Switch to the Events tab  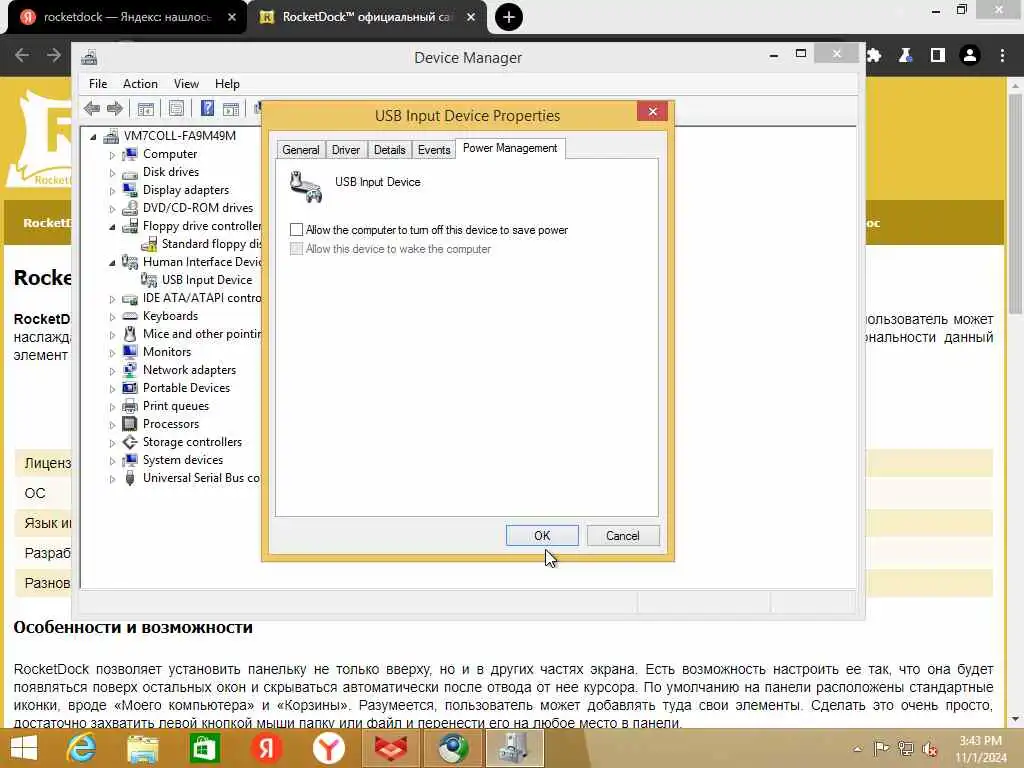tap(434, 150)
